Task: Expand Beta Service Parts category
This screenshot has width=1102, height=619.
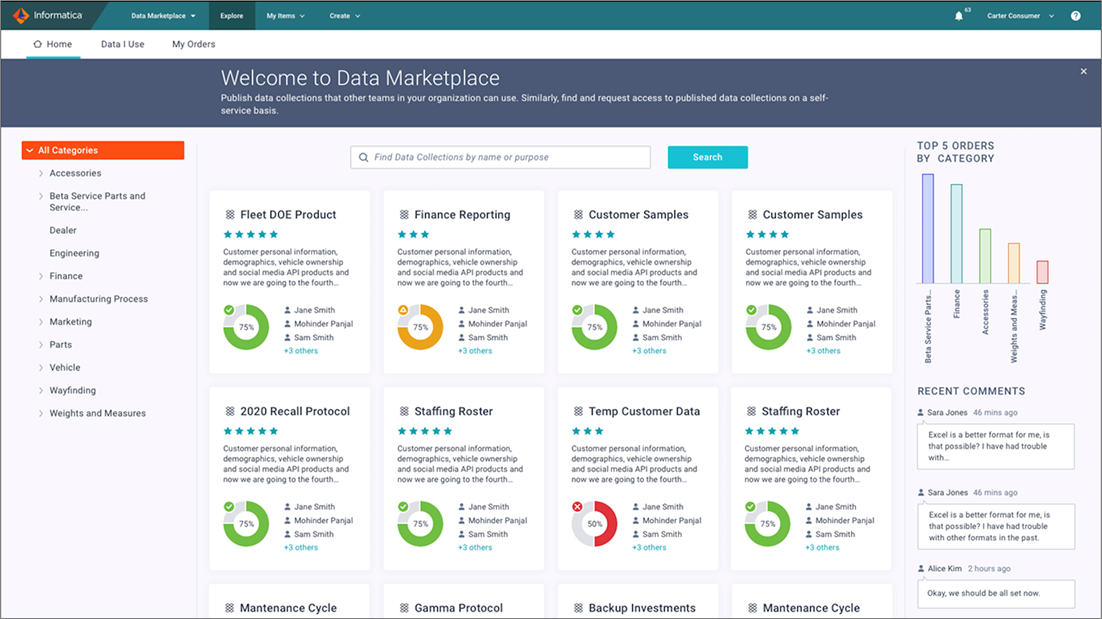Action: pyautogui.click(x=41, y=196)
